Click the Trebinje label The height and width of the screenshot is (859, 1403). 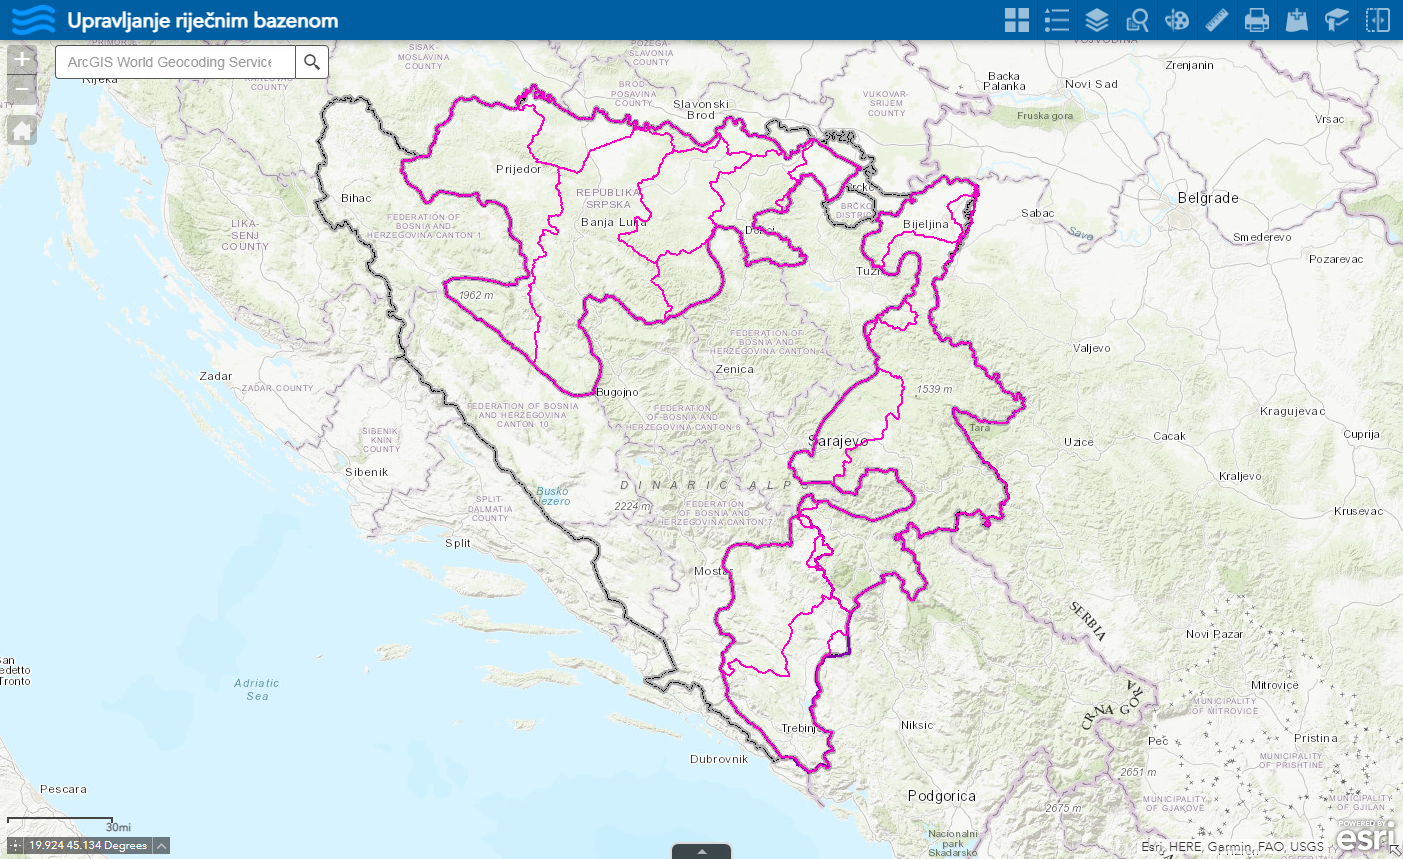point(800,728)
